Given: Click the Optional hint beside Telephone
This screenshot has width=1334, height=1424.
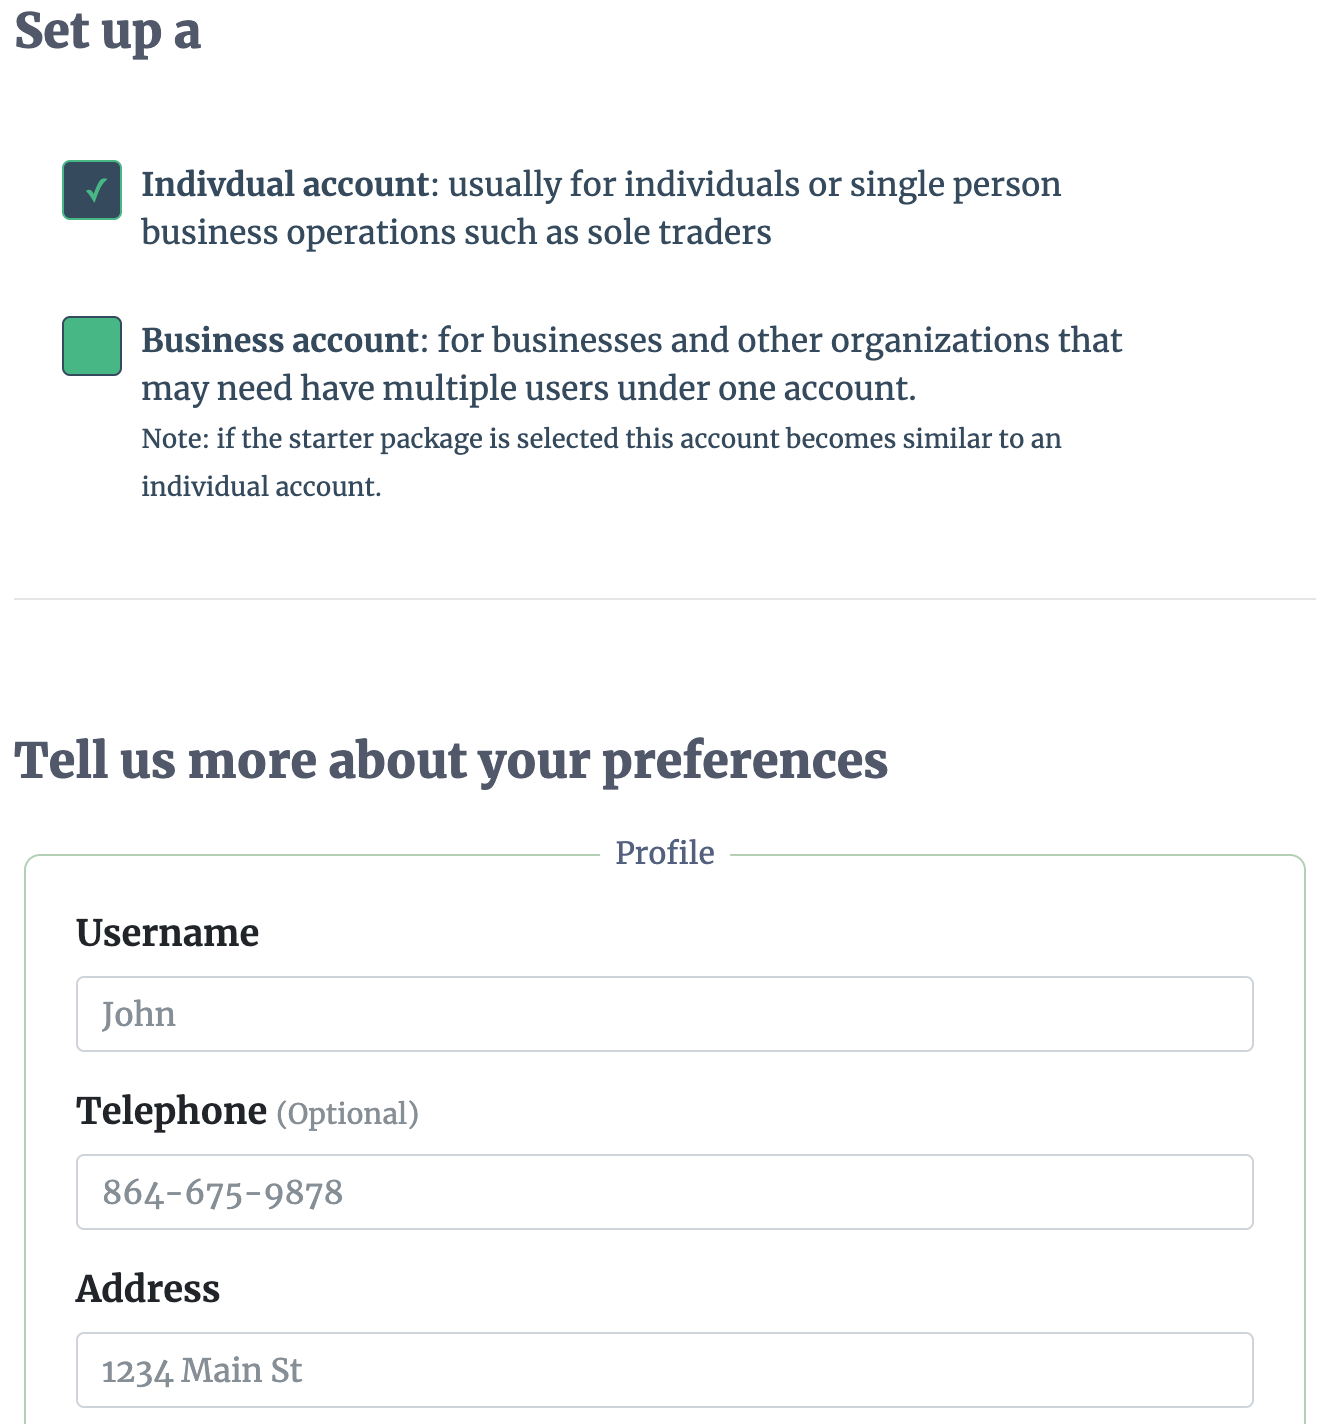Looking at the screenshot, I should point(347,1113).
